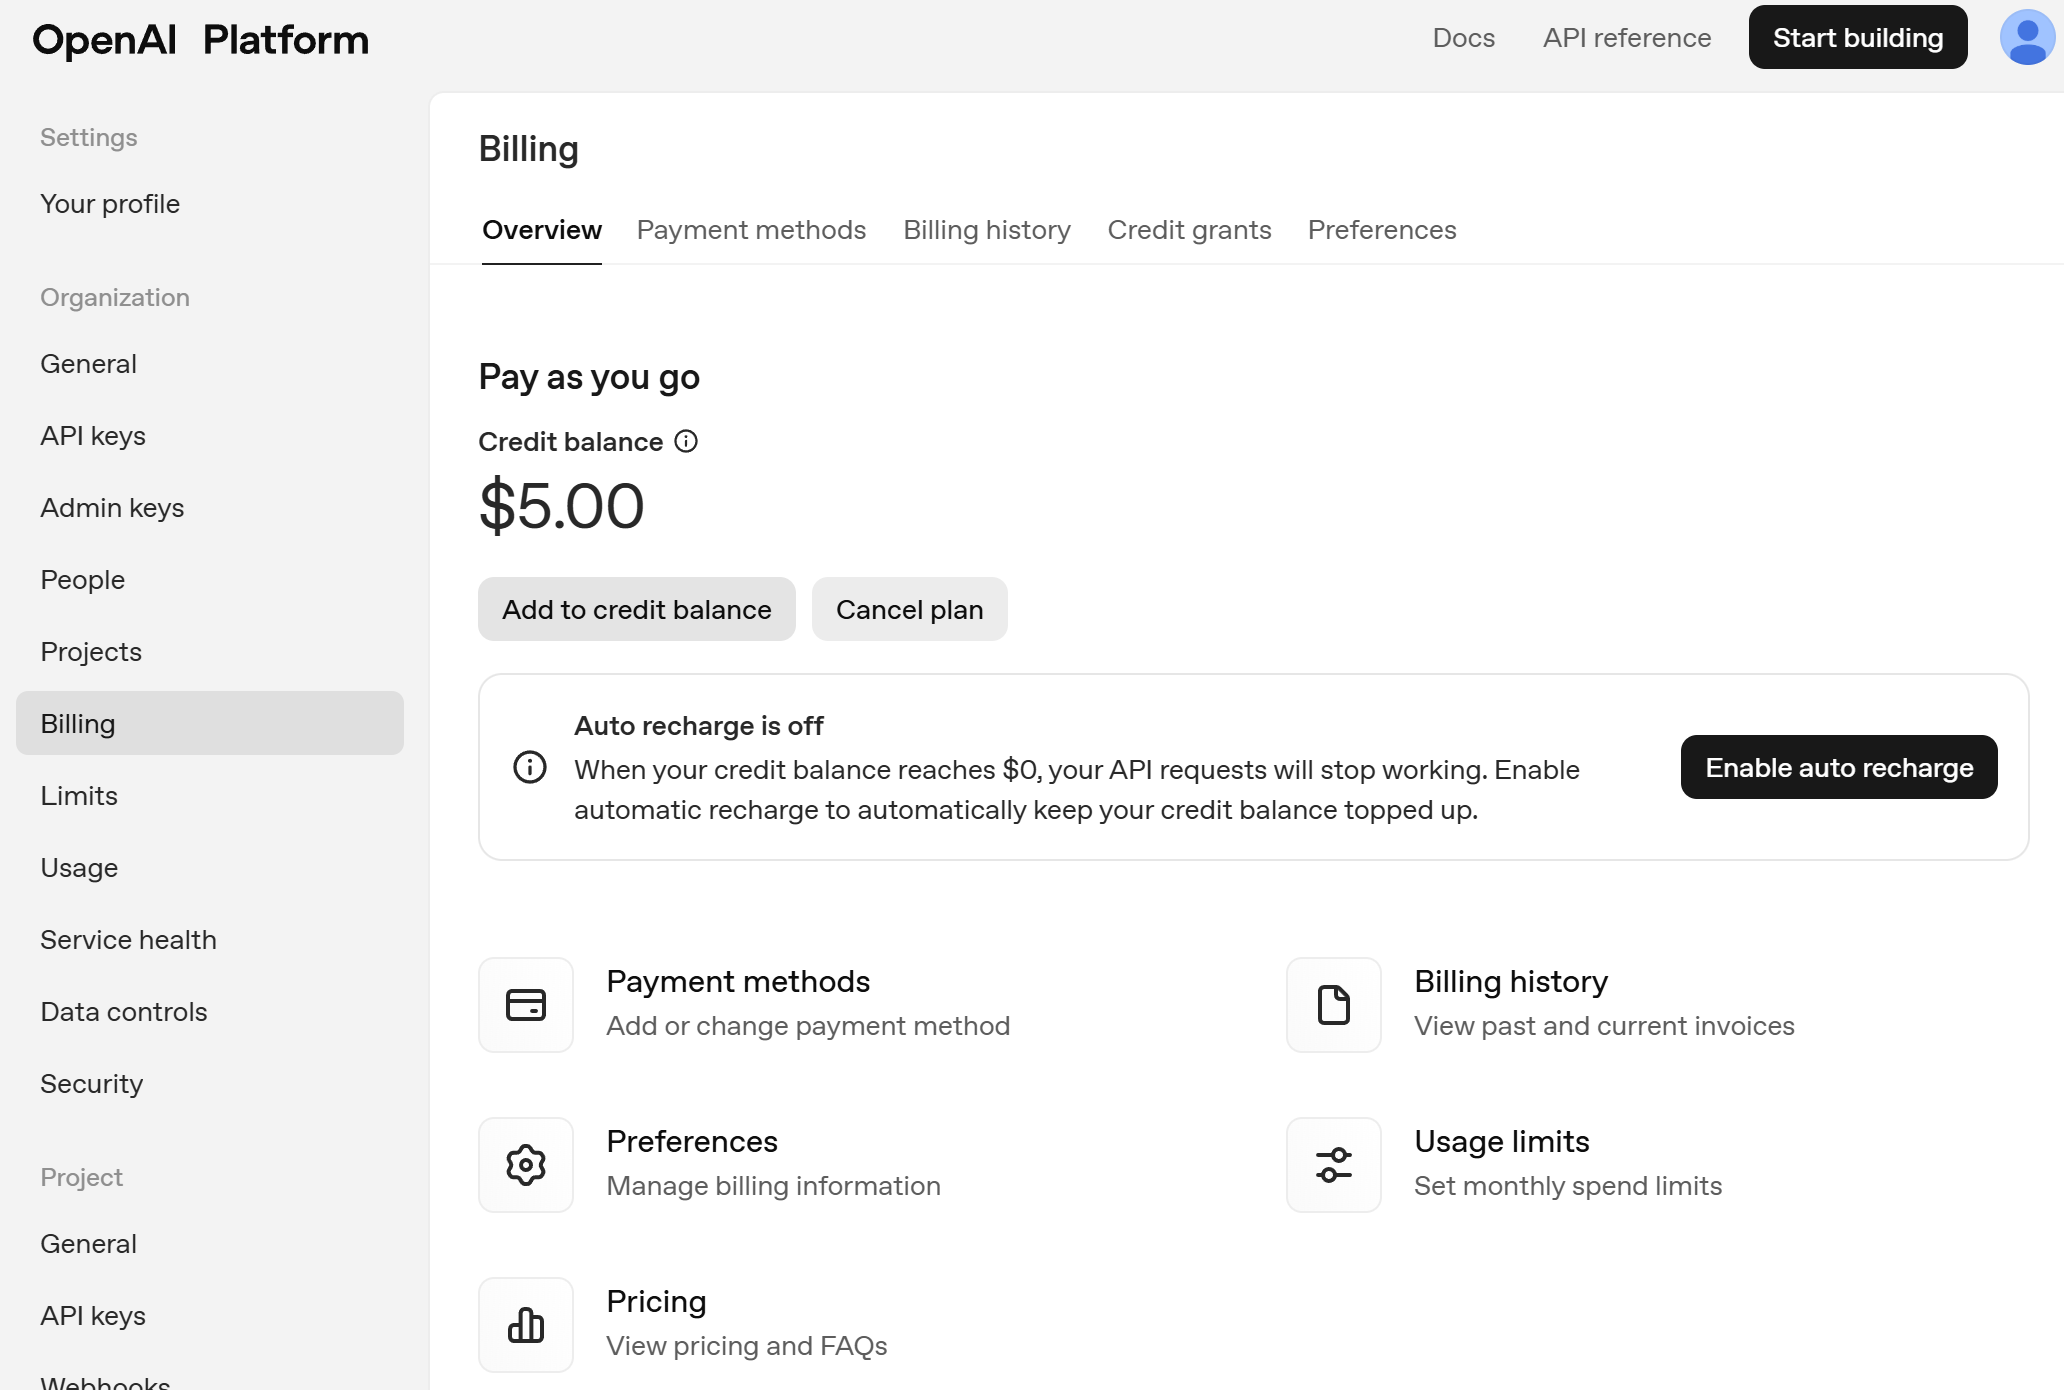Image resolution: width=2064 pixels, height=1390 pixels.
Task: Click the credit balance info icon
Action: tap(686, 441)
